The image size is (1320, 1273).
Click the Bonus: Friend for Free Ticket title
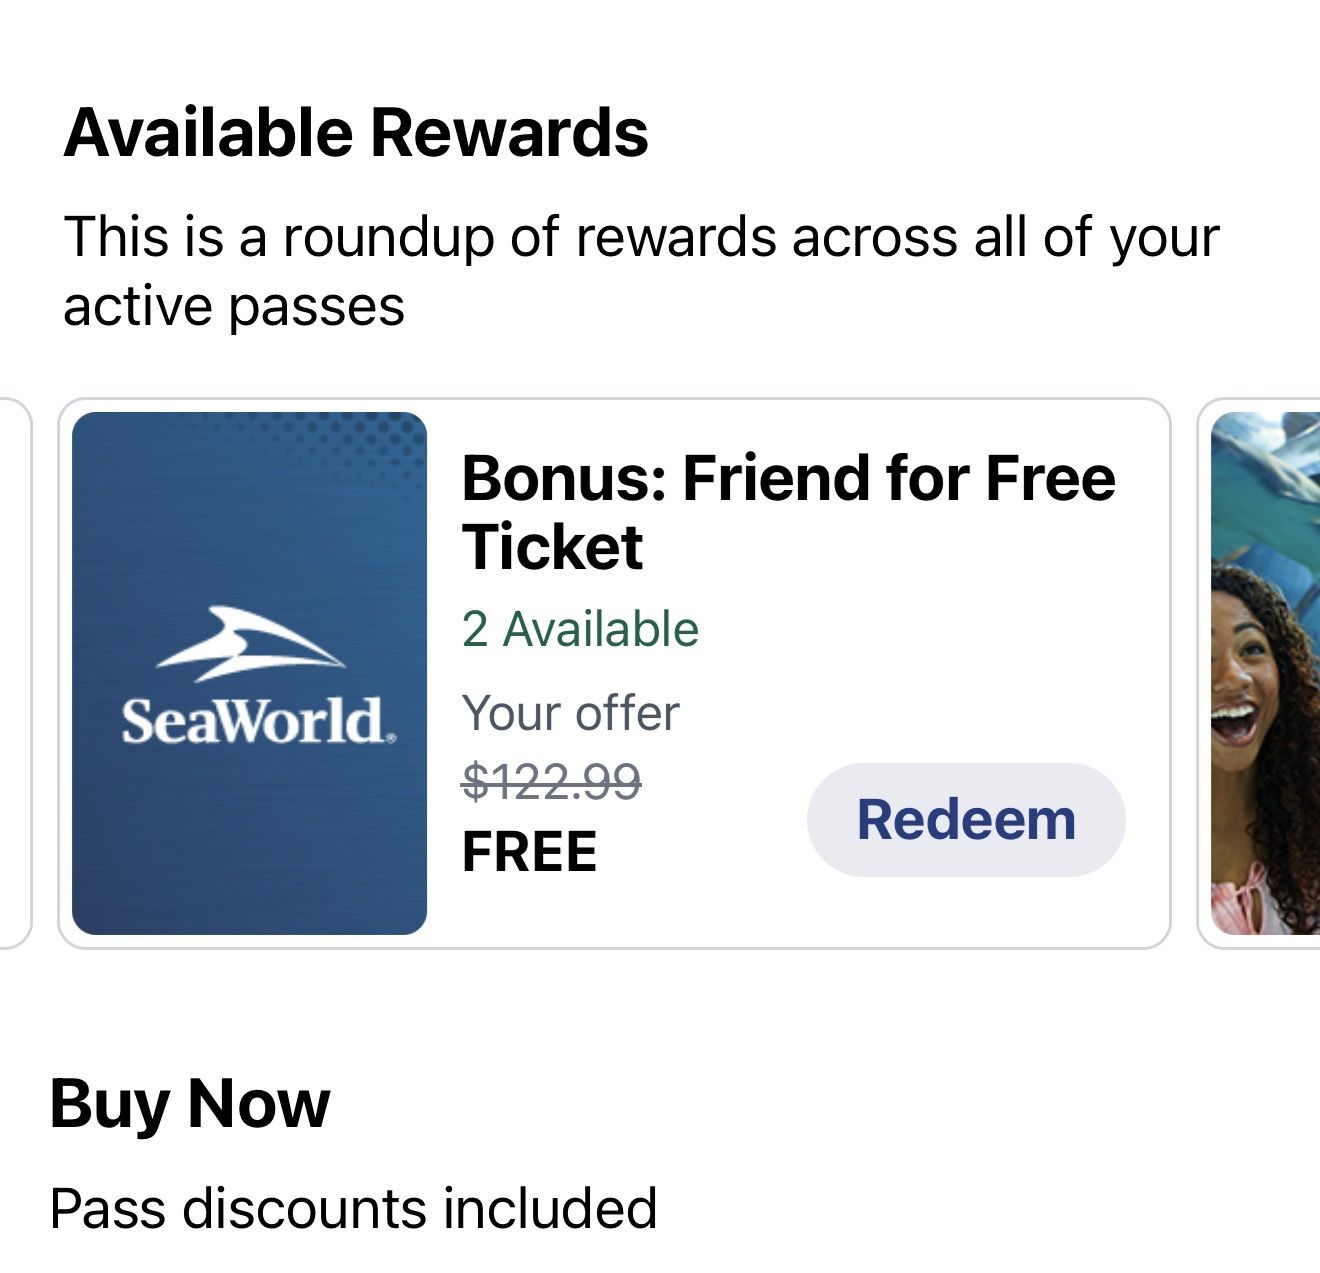[788, 512]
